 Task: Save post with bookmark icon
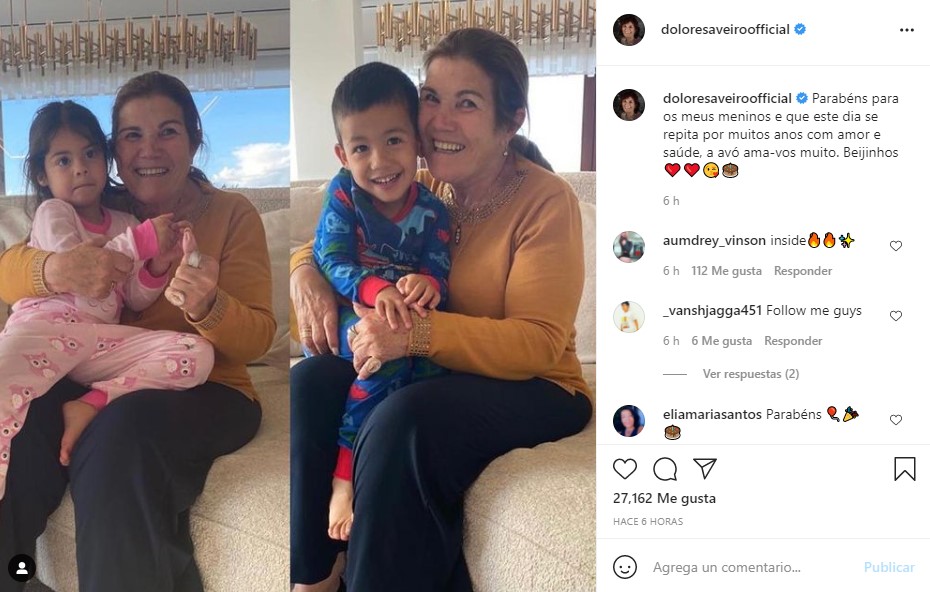(904, 469)
